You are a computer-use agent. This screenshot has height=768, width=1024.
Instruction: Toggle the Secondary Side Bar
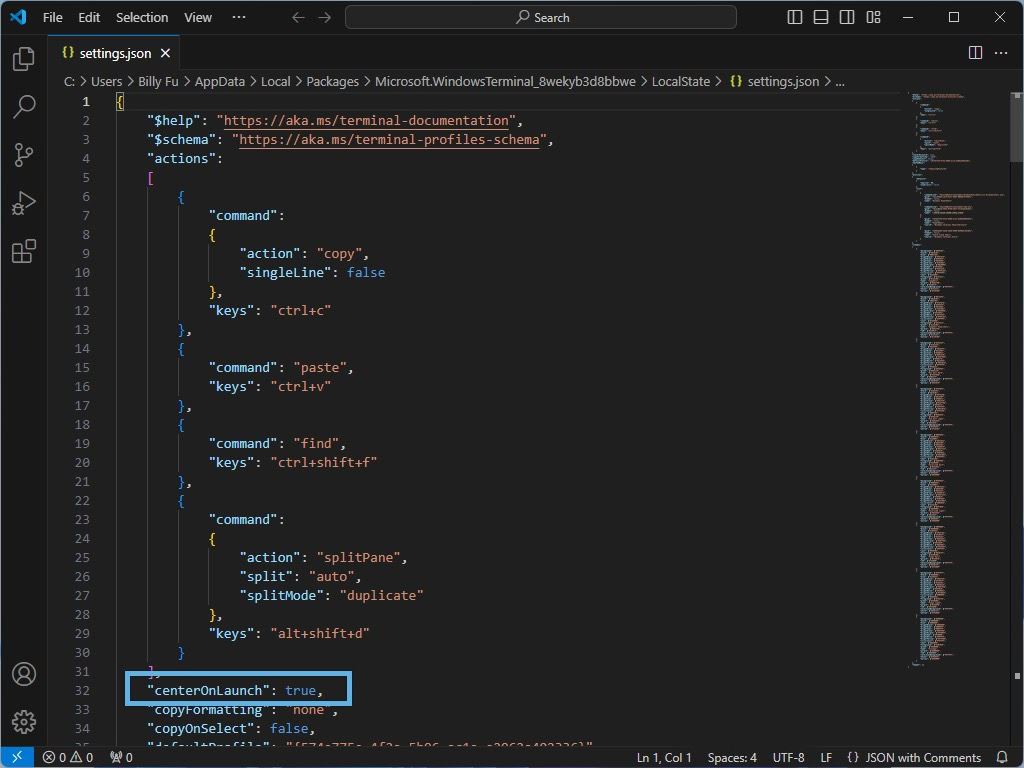pos(846,17)
